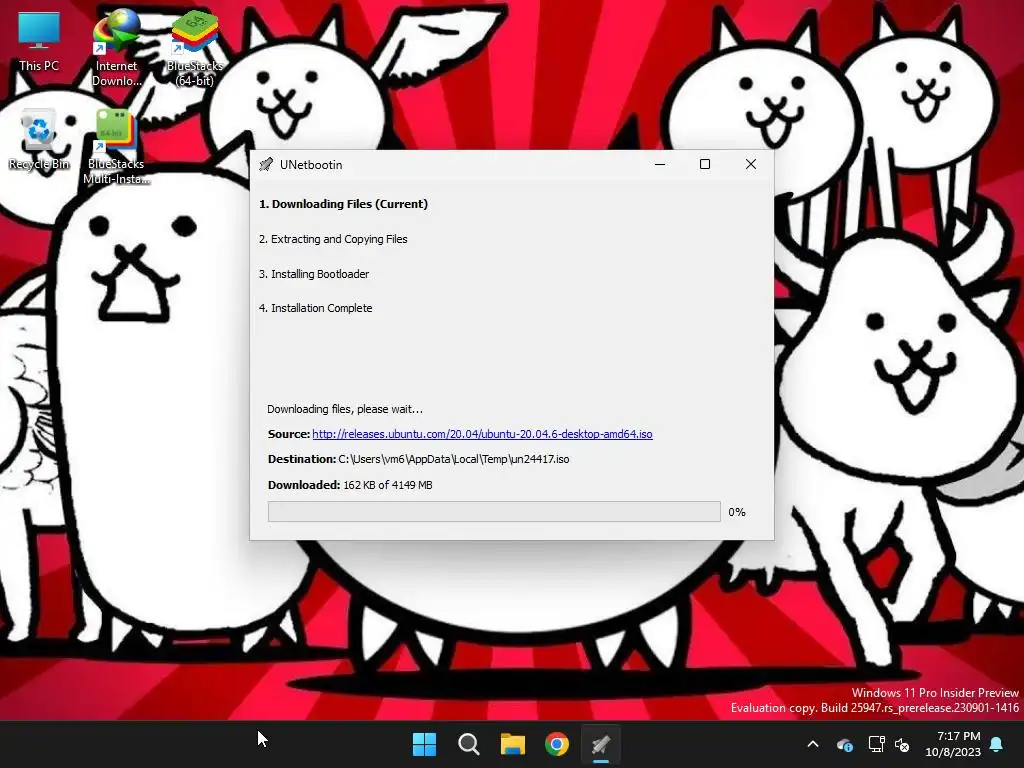Open the Ubuntu ISO source link

pos(482,434)
